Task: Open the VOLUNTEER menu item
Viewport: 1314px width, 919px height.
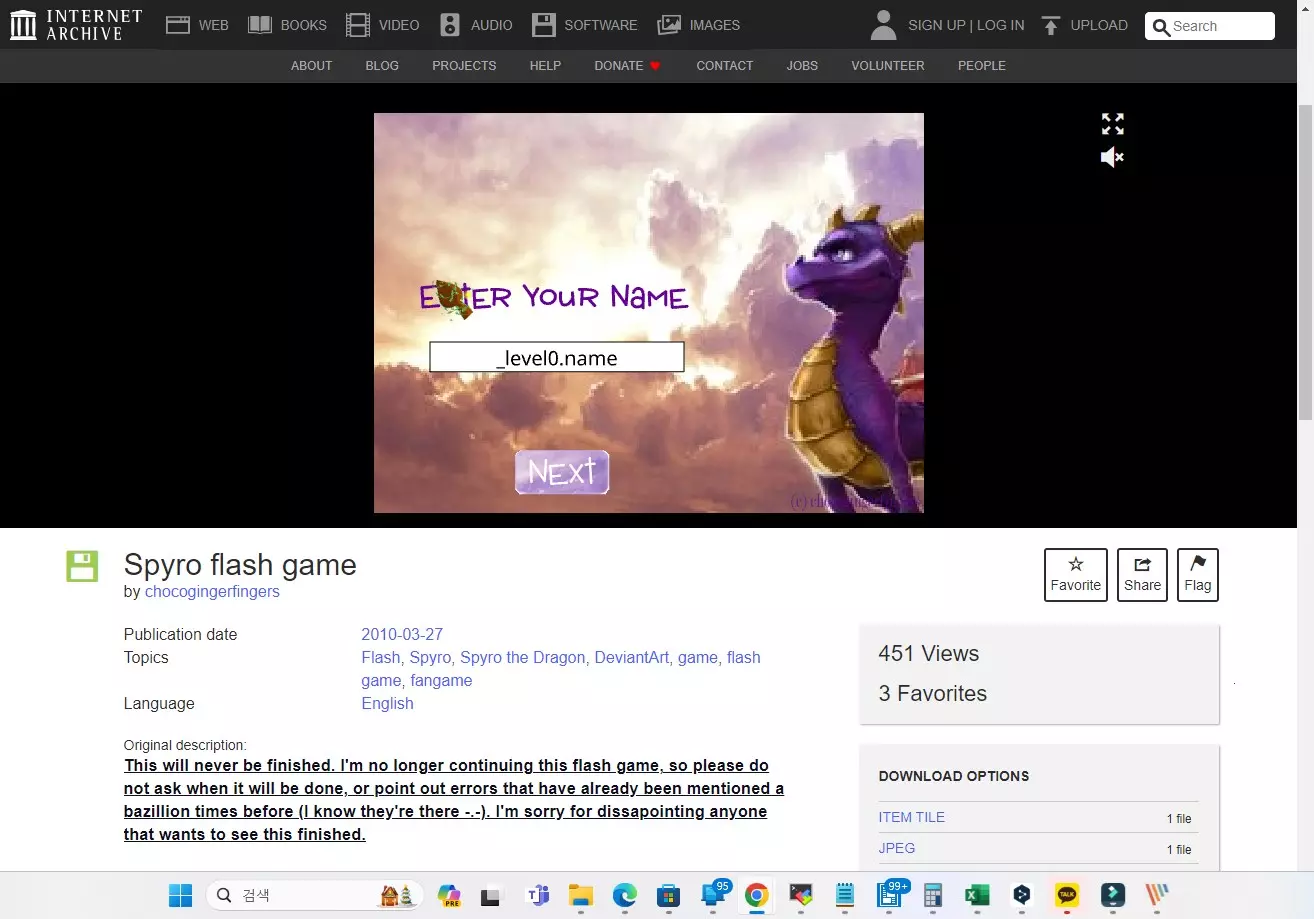Action: tap(888, 65)
